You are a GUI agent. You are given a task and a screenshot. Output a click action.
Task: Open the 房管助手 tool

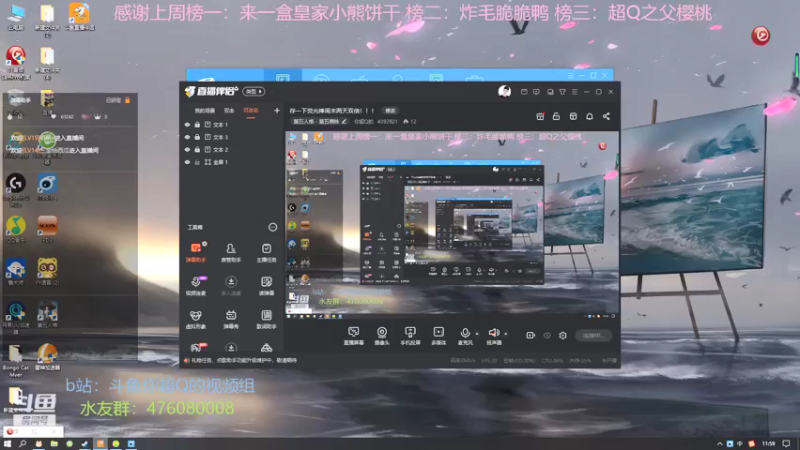(231, 252)
